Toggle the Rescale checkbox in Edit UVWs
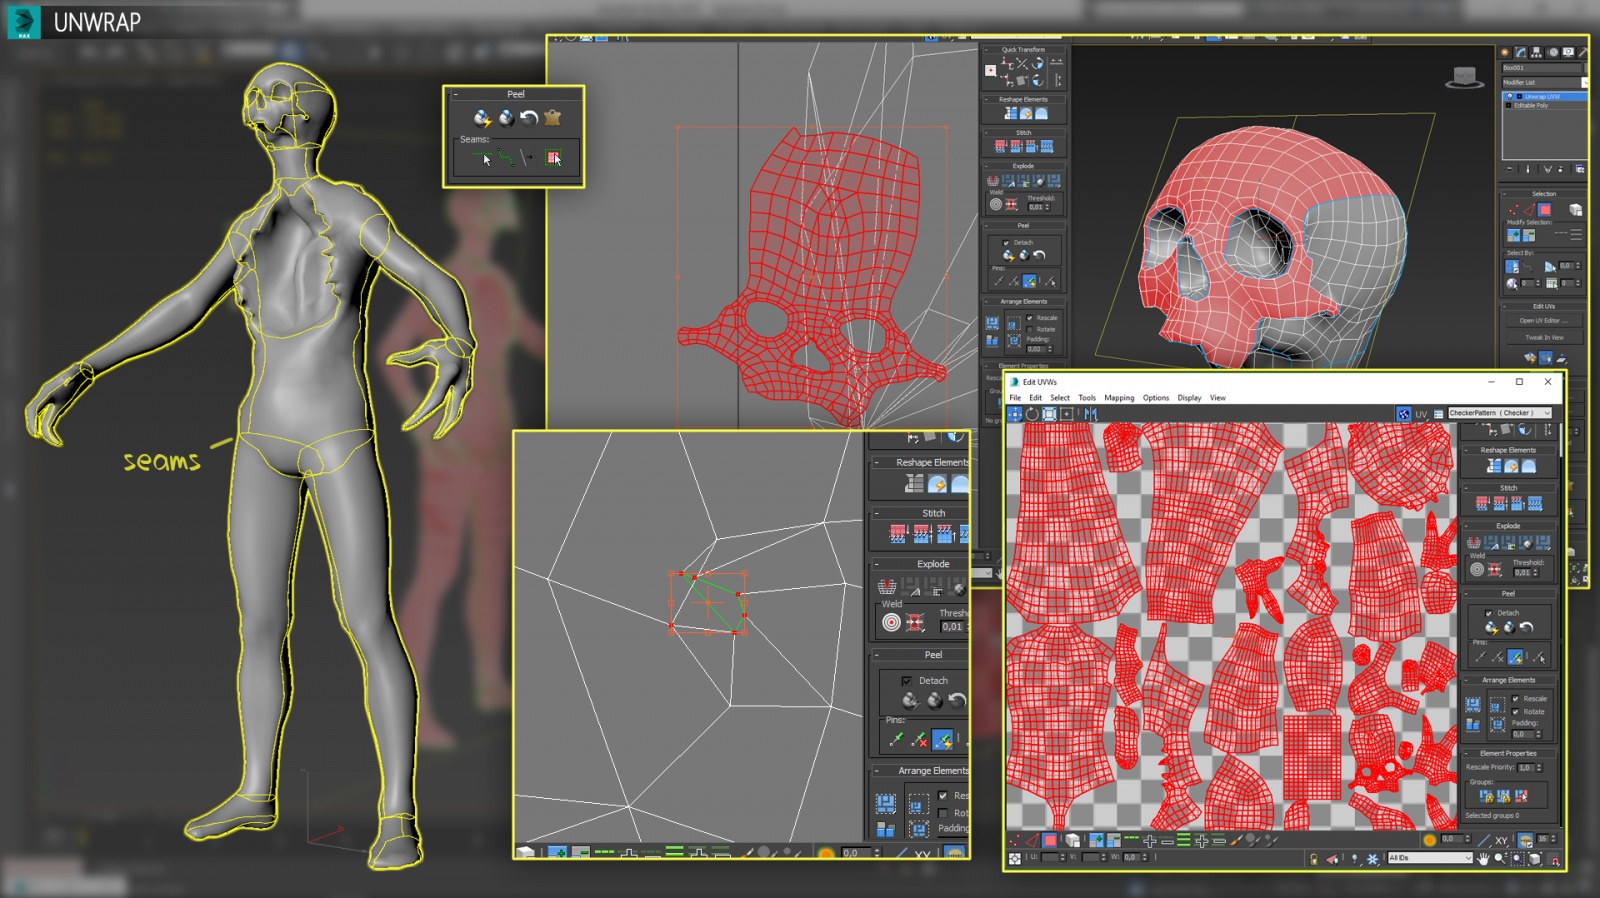 click(1516, 699)
